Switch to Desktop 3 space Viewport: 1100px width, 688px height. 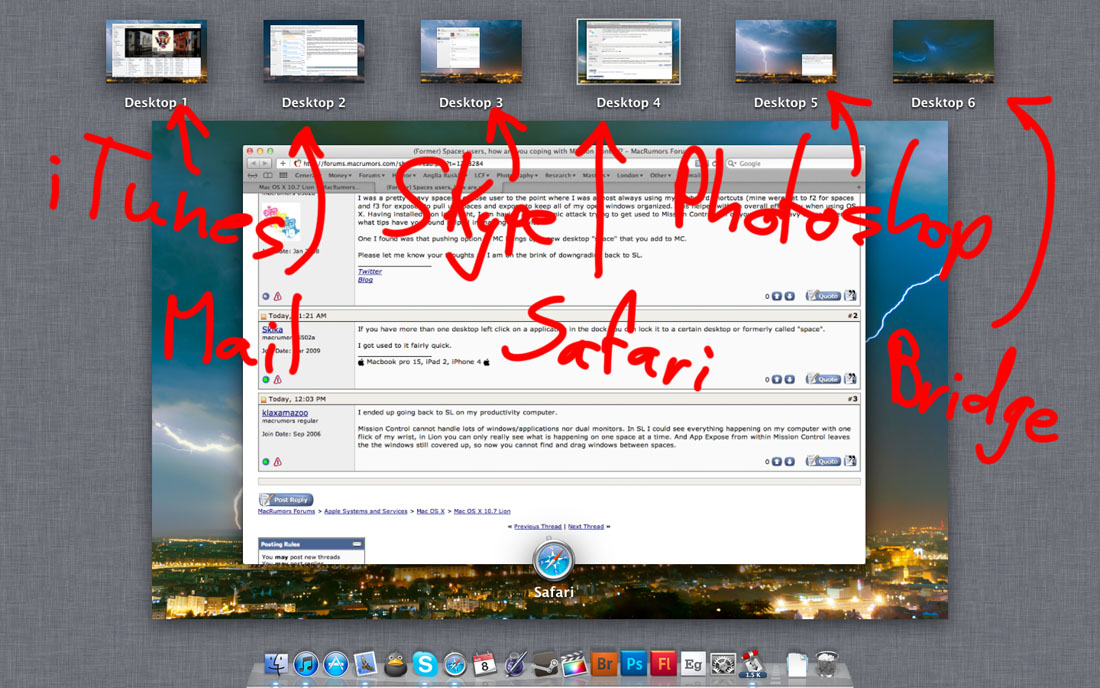tap(471, 52)
